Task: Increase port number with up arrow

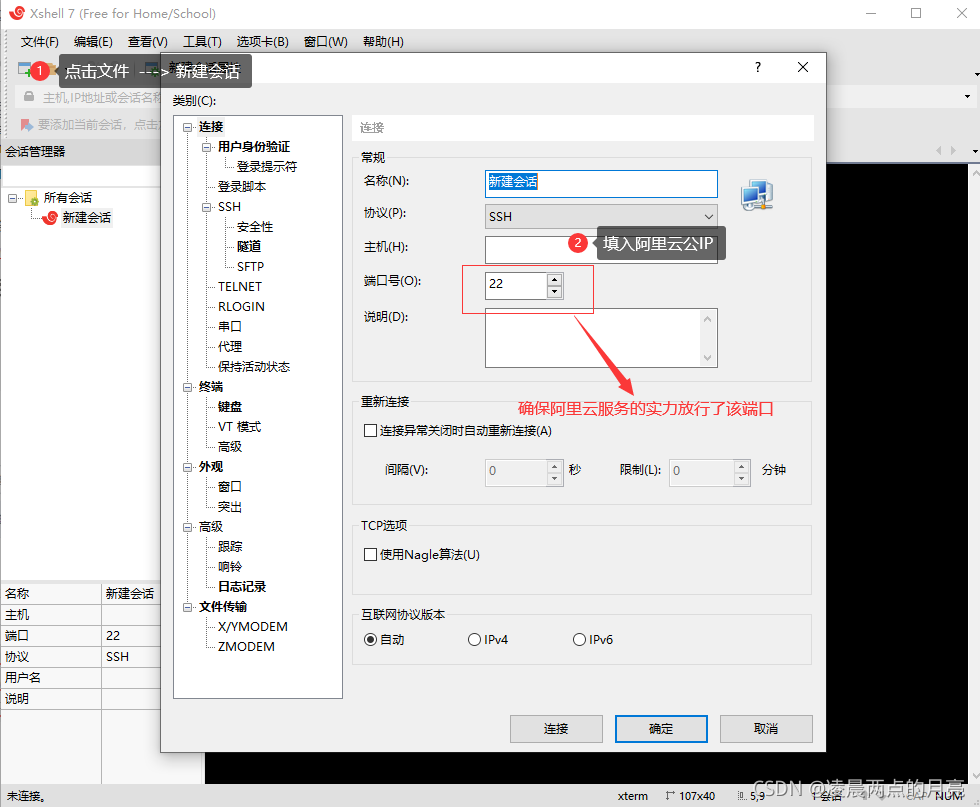Action: (x=555, y=279)
